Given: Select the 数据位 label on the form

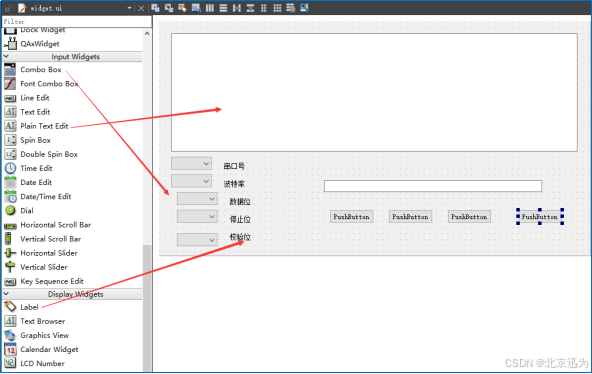Looking at the screenshot, I should point(240,202).
